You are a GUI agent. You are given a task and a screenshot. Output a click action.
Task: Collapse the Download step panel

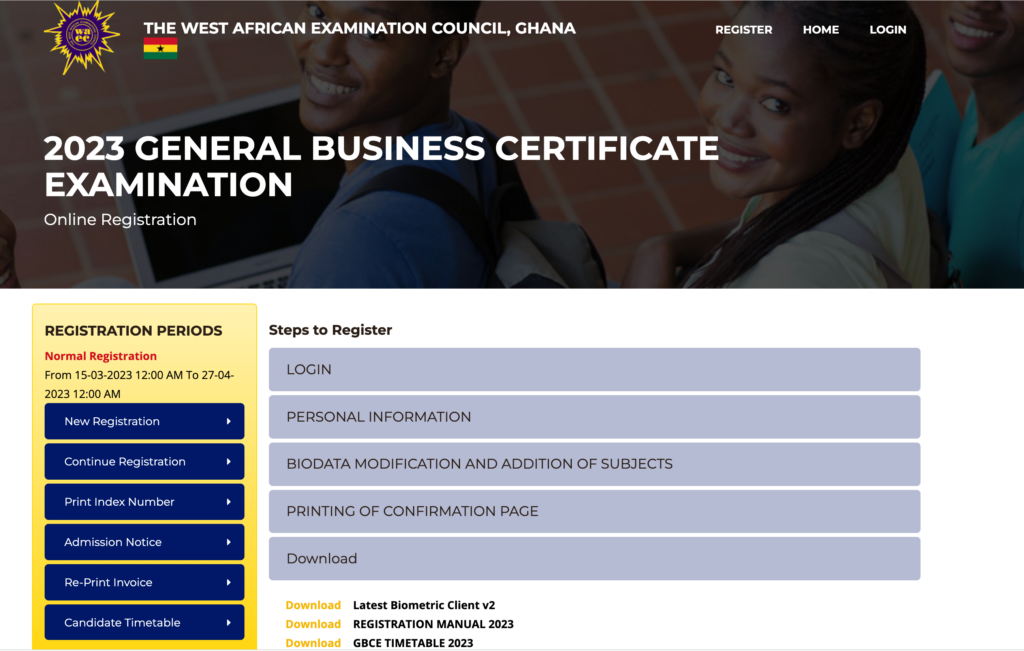(594, 559)
